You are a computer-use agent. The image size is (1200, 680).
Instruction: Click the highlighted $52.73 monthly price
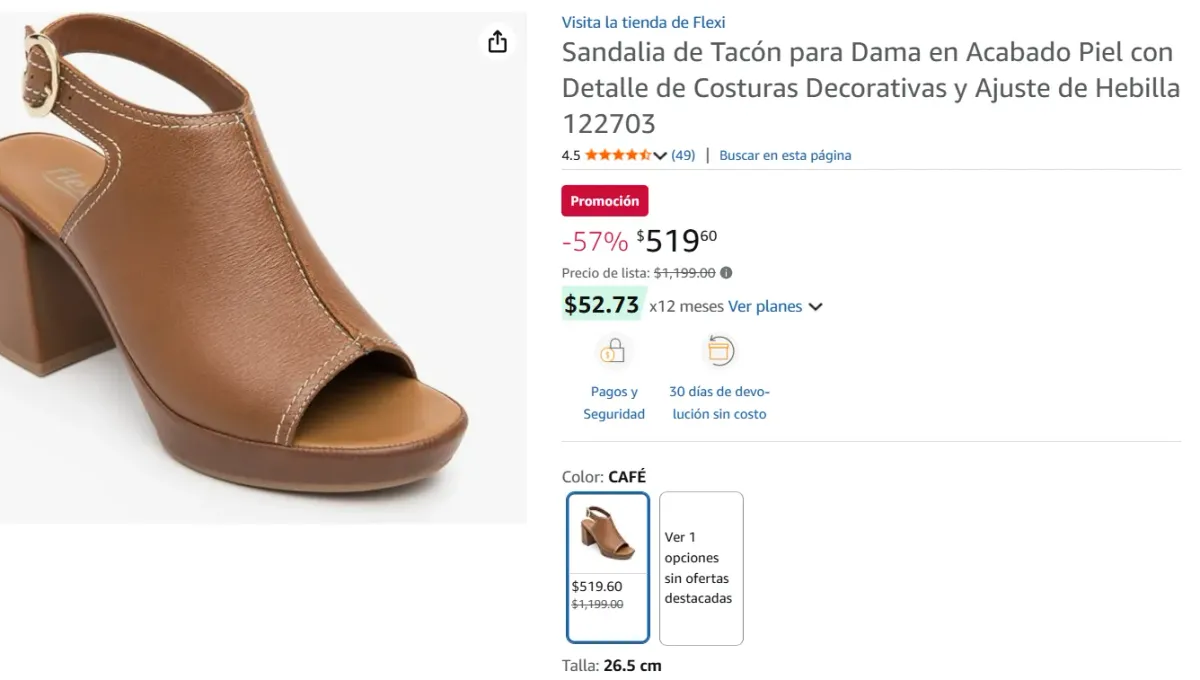coord(603,305)
